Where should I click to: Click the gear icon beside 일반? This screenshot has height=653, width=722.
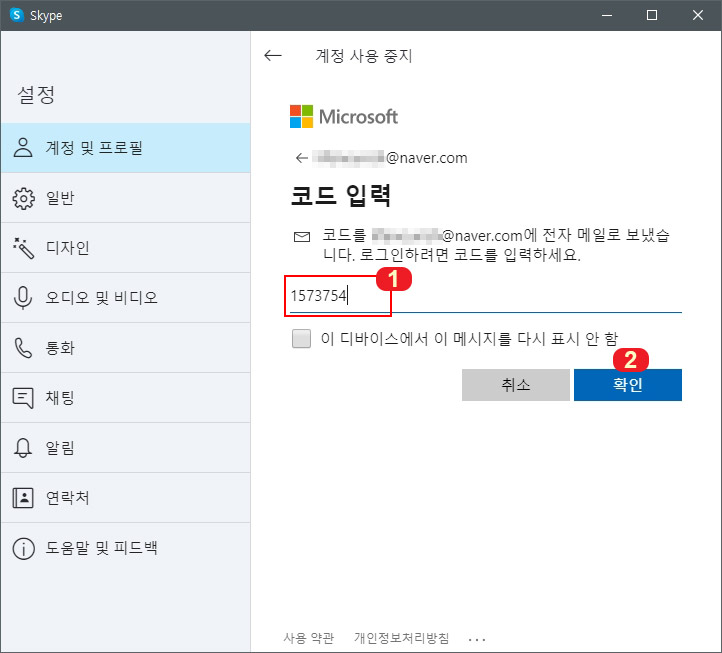point(23,198)
